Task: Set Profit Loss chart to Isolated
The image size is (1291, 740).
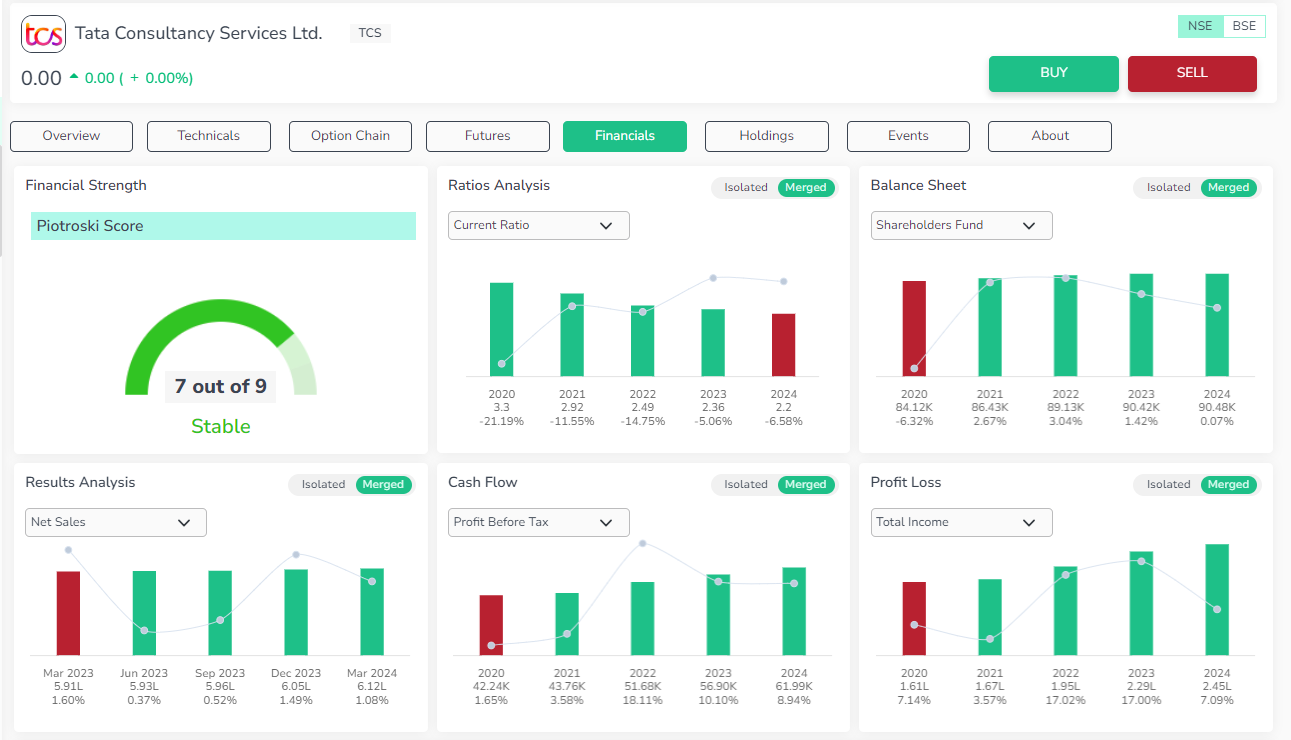Action: coord(1169,484)
